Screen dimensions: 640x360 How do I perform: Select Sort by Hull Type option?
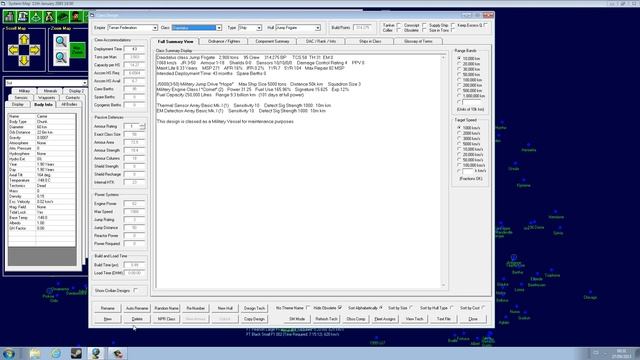point(451,308)
